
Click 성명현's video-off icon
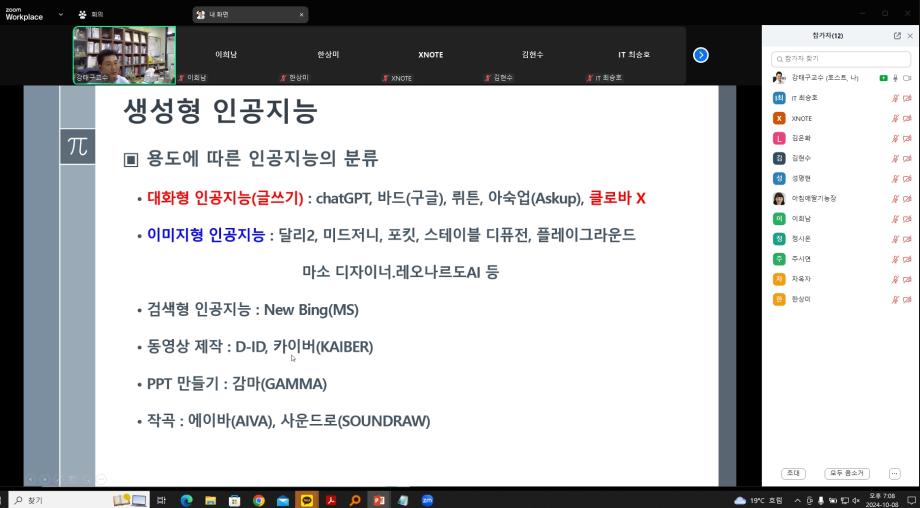907,178
